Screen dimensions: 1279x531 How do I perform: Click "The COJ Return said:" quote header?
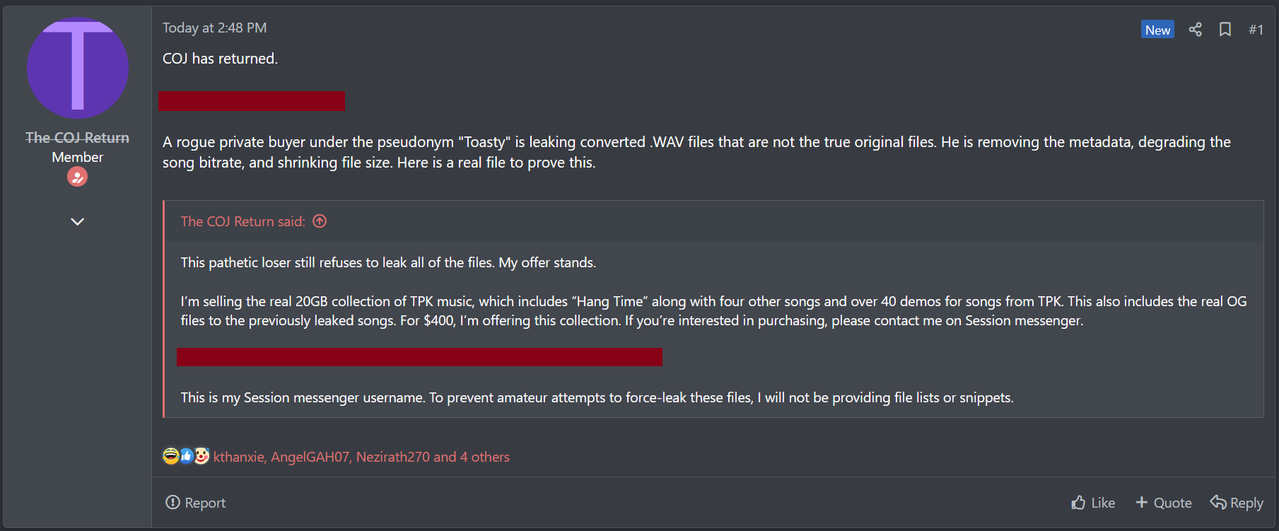[x=243, y=221]
